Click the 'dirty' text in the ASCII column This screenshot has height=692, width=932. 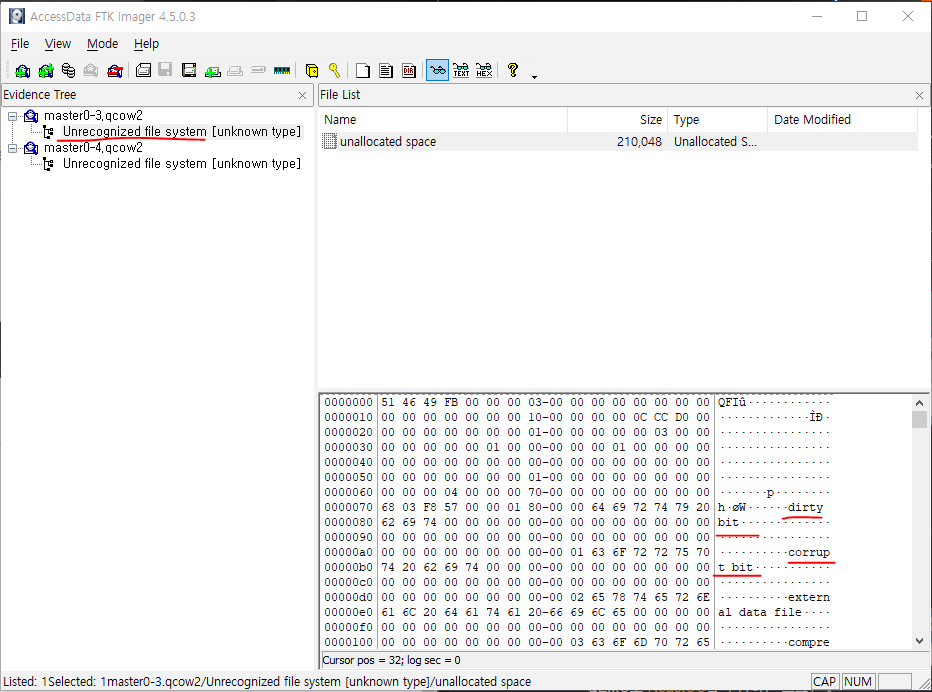[805, 507]
